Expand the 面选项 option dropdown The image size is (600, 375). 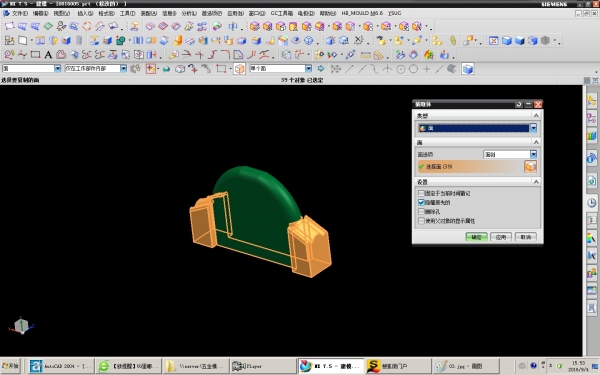click(x=533, y=154)
